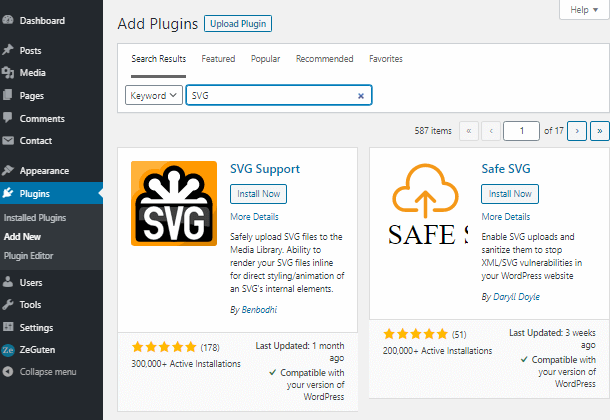
Task: Click the Contact envelope icon
Action: point(7,140)
